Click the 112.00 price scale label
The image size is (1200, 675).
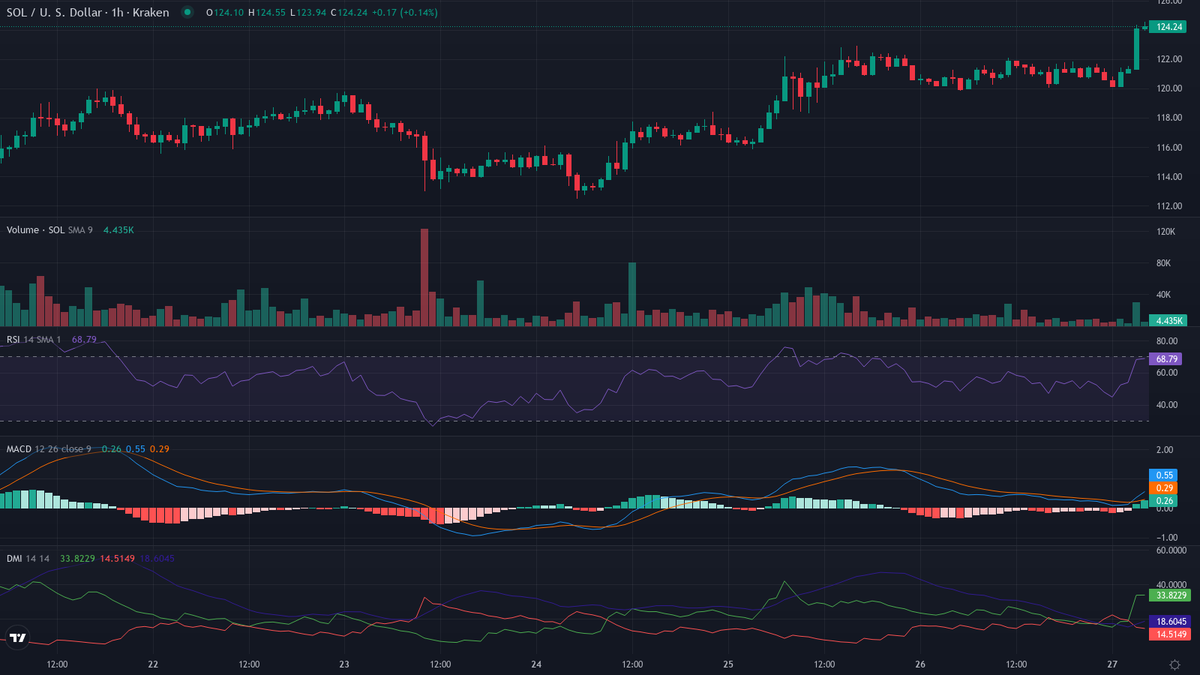click(x=1170, y=207)
